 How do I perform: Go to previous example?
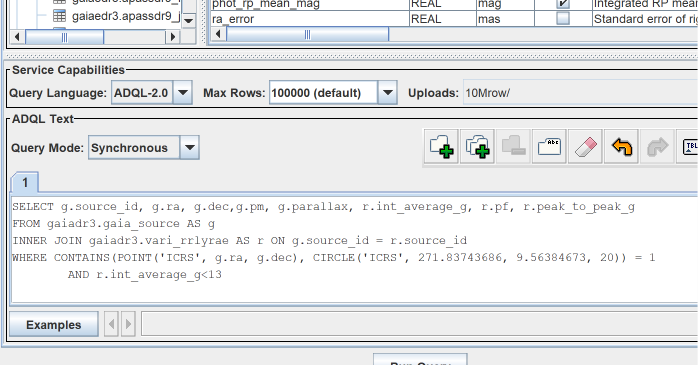(x=111, y=324)
